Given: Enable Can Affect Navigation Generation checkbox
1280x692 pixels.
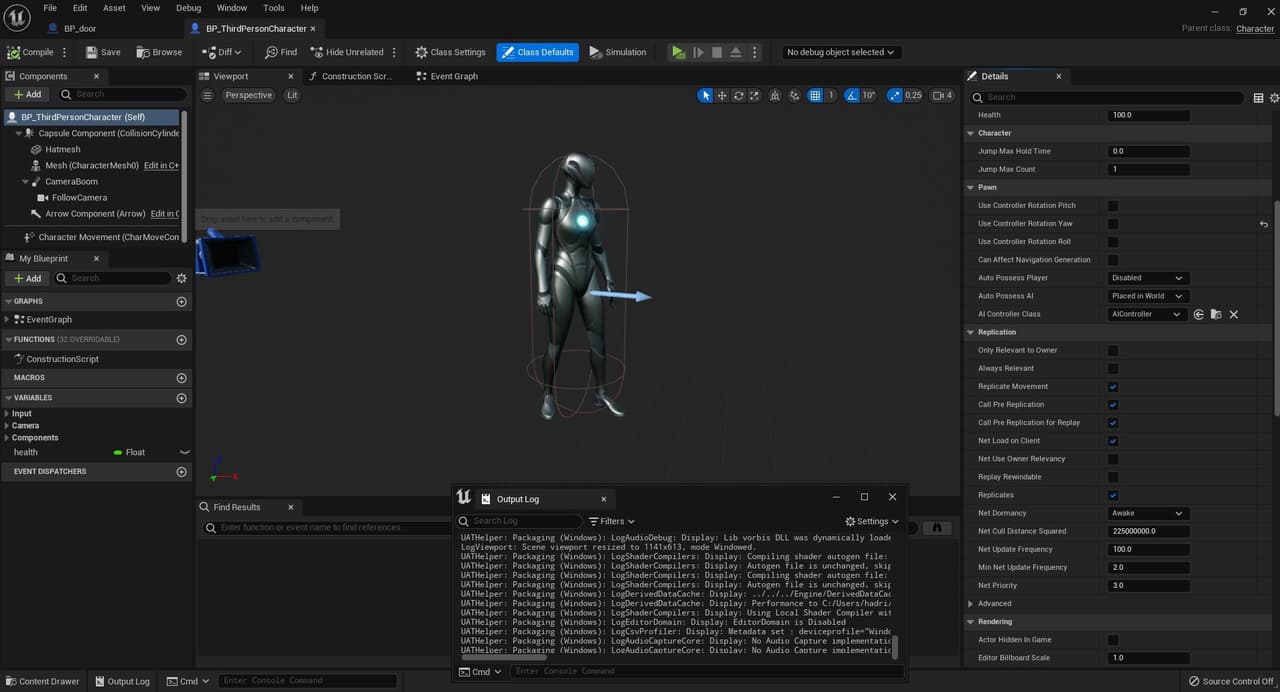Looking at the screenshot, I should (x=1113, y=260).
